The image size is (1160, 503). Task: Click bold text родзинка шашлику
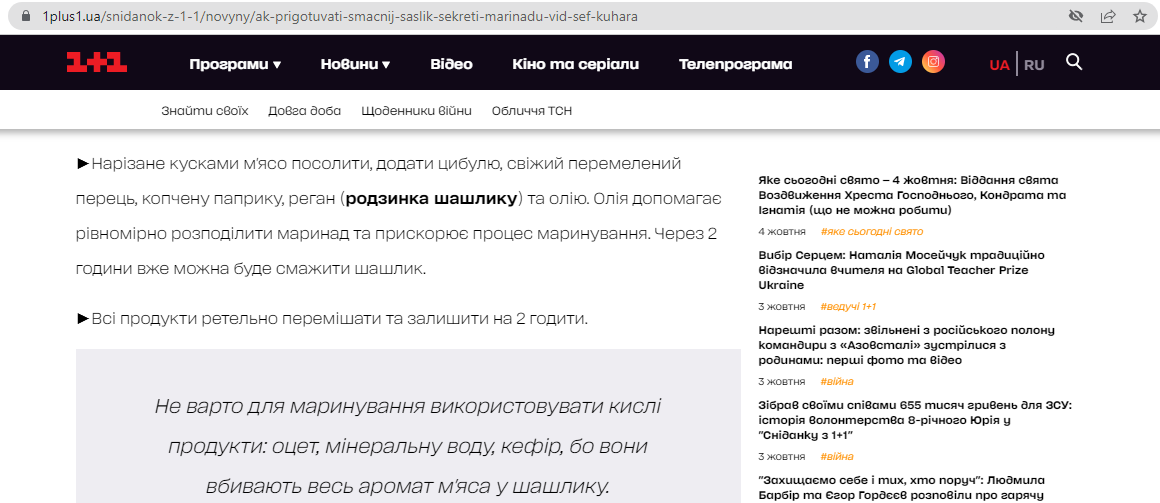point(431,199)
